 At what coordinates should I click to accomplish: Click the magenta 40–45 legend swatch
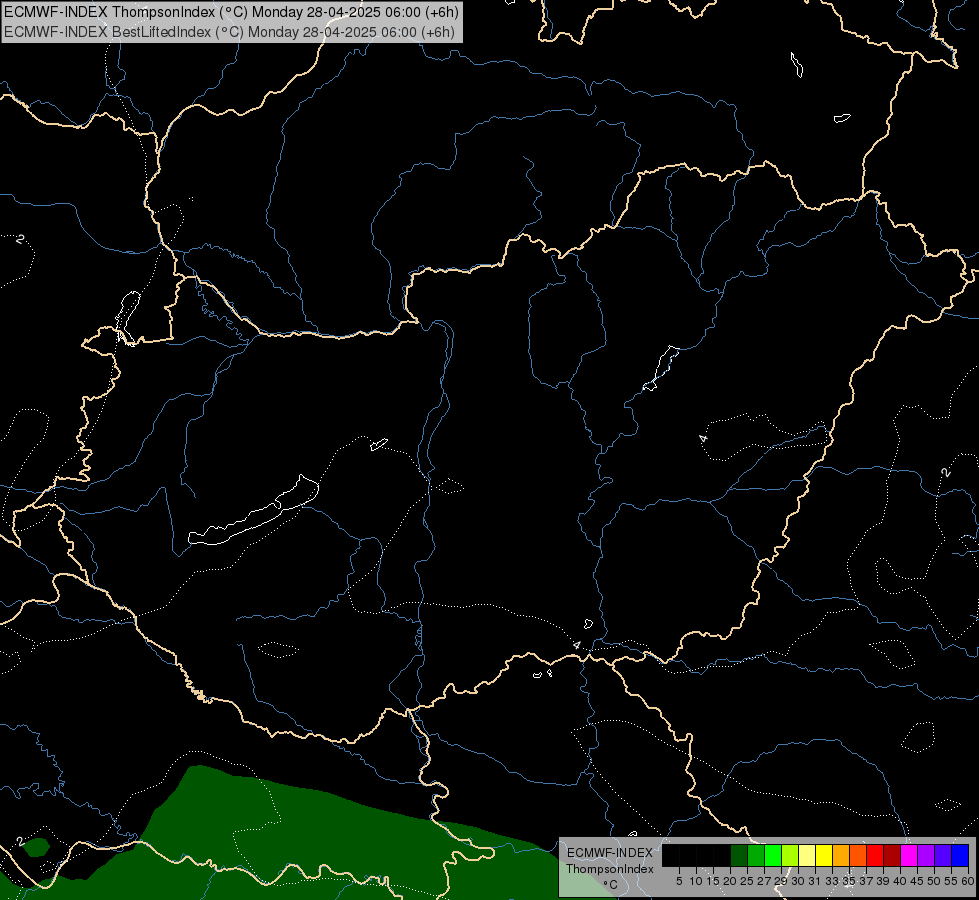click(x=909, y=855)
